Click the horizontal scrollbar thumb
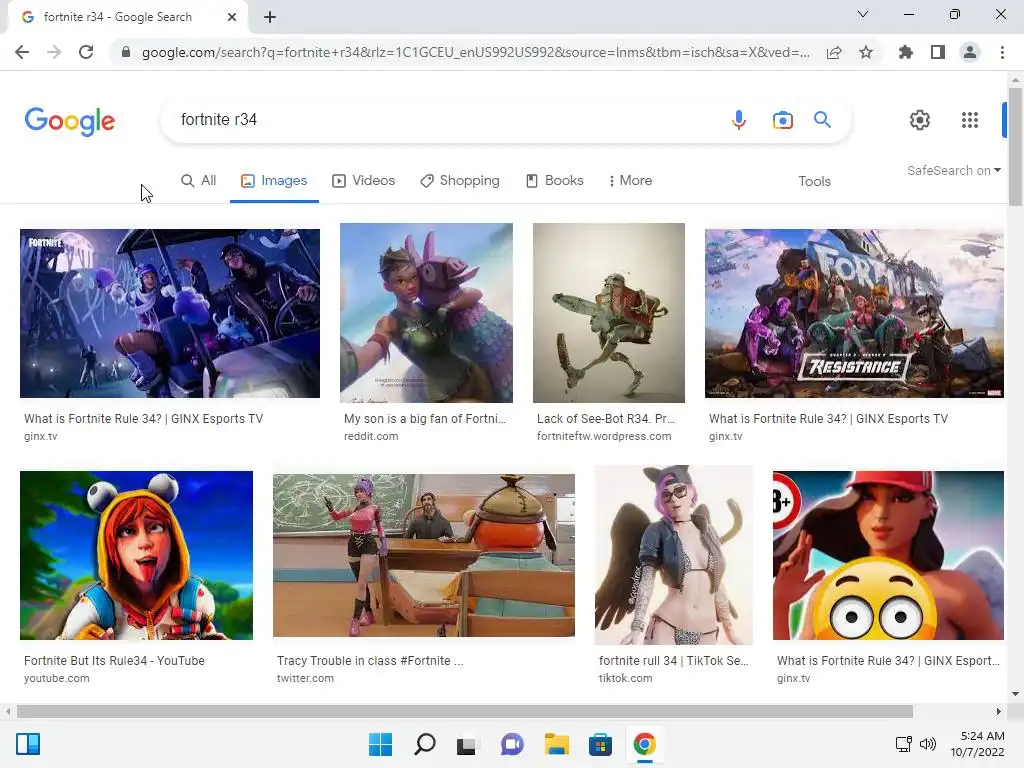This screenshot has width=1024, height=768. point(464,711)
